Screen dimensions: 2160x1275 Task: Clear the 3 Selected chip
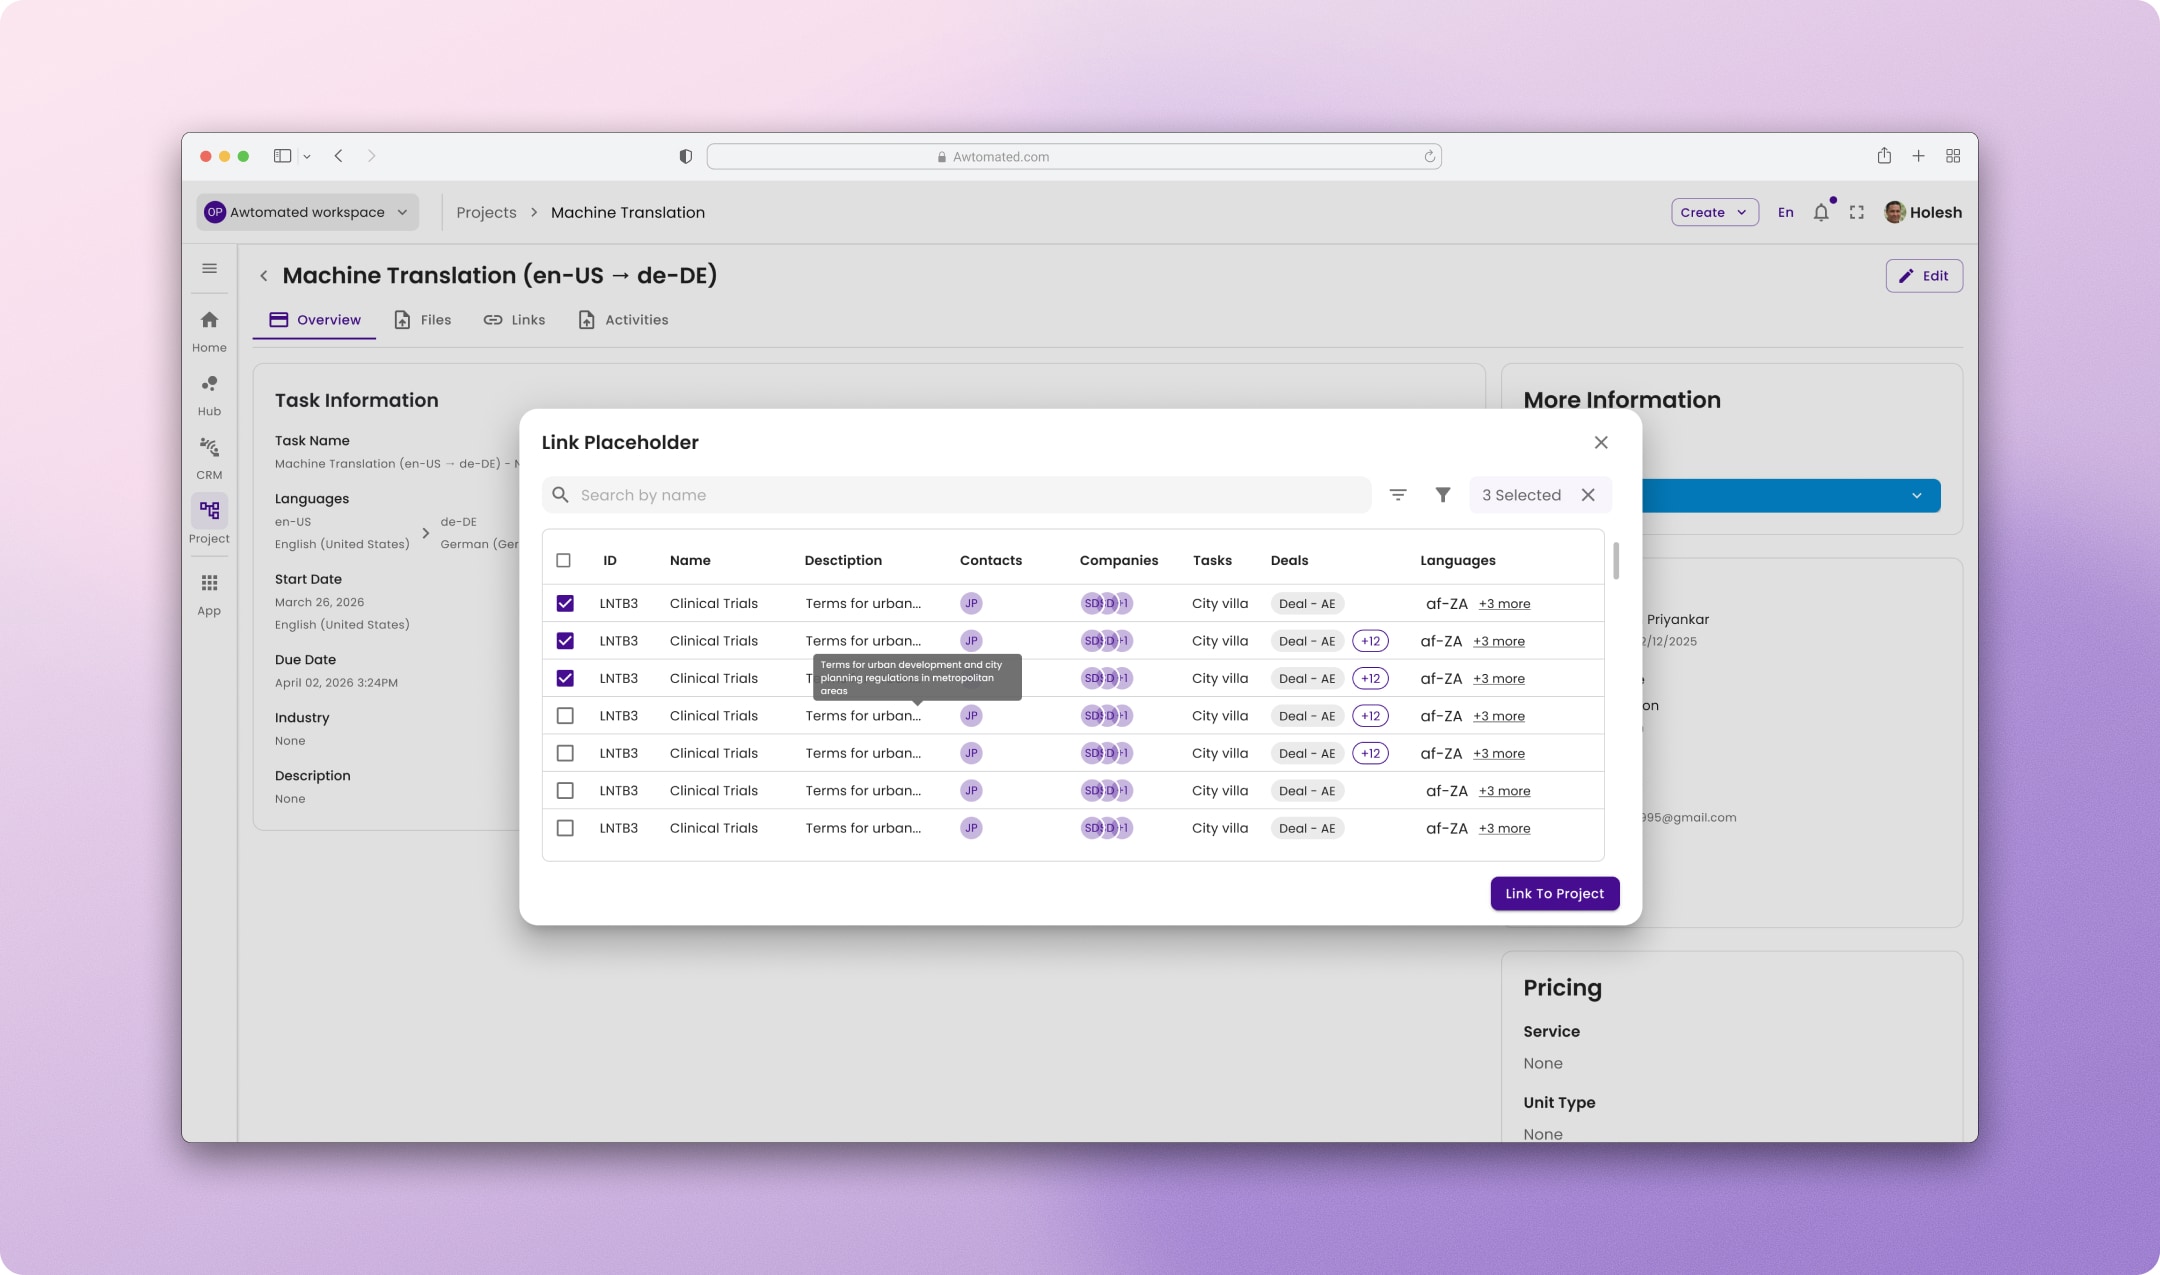tap(1588, 495)
